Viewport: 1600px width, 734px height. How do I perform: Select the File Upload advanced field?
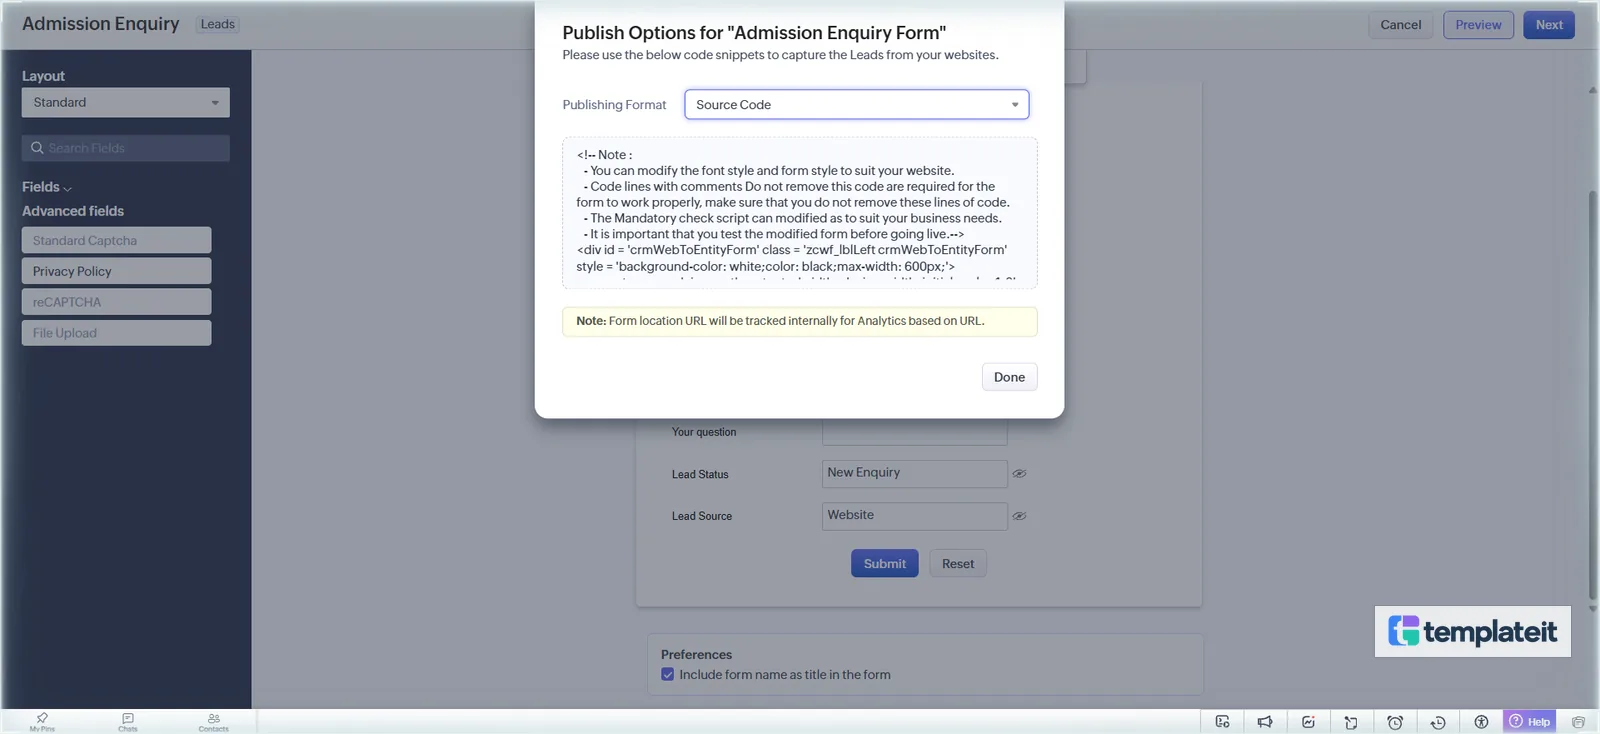(116, 333)
